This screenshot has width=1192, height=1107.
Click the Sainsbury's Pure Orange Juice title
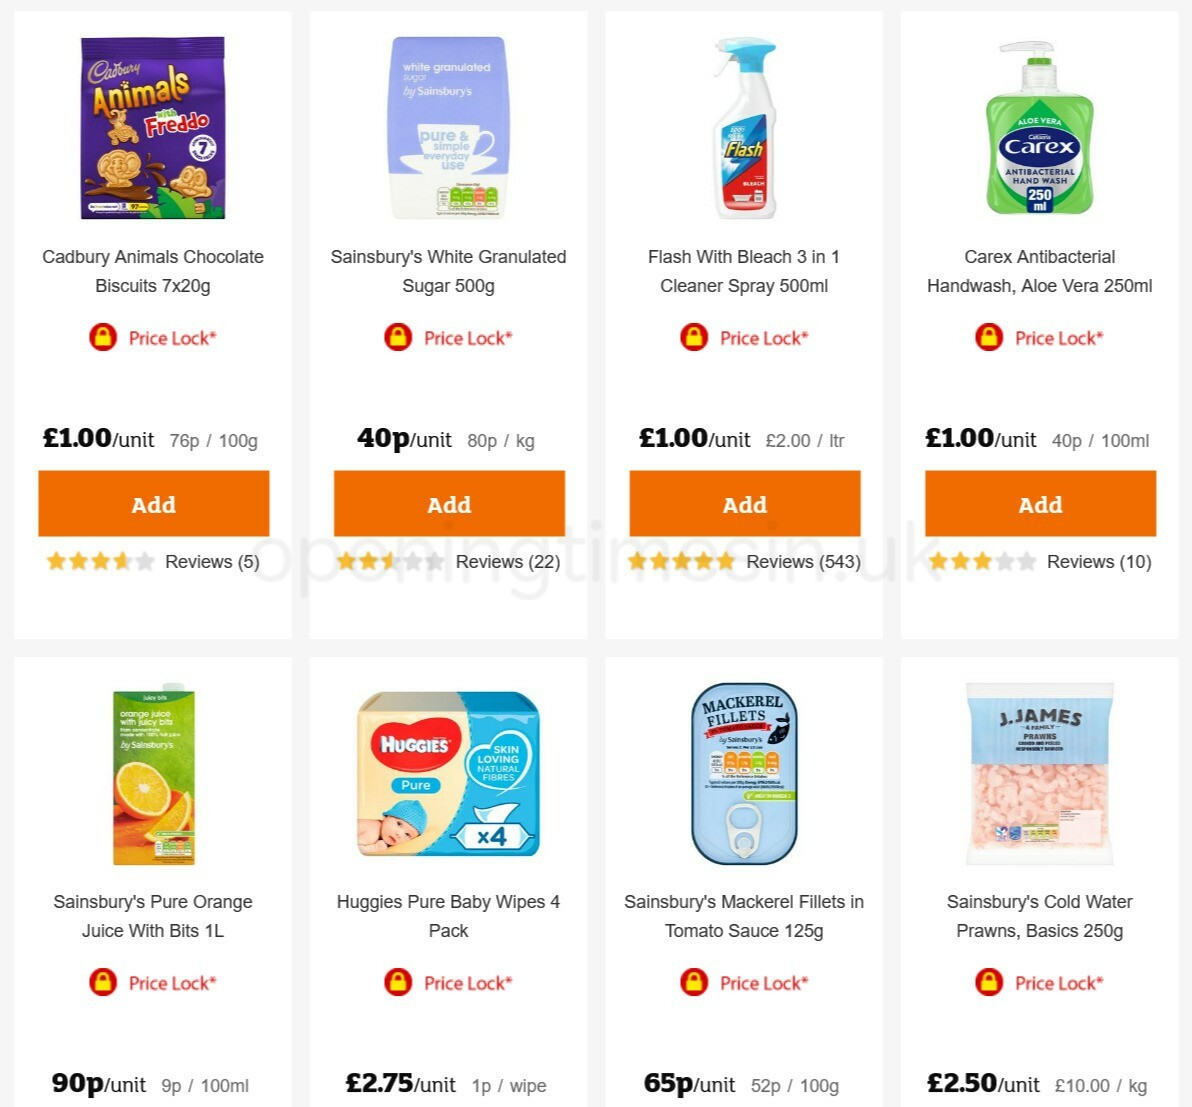(x=152, y=916)
